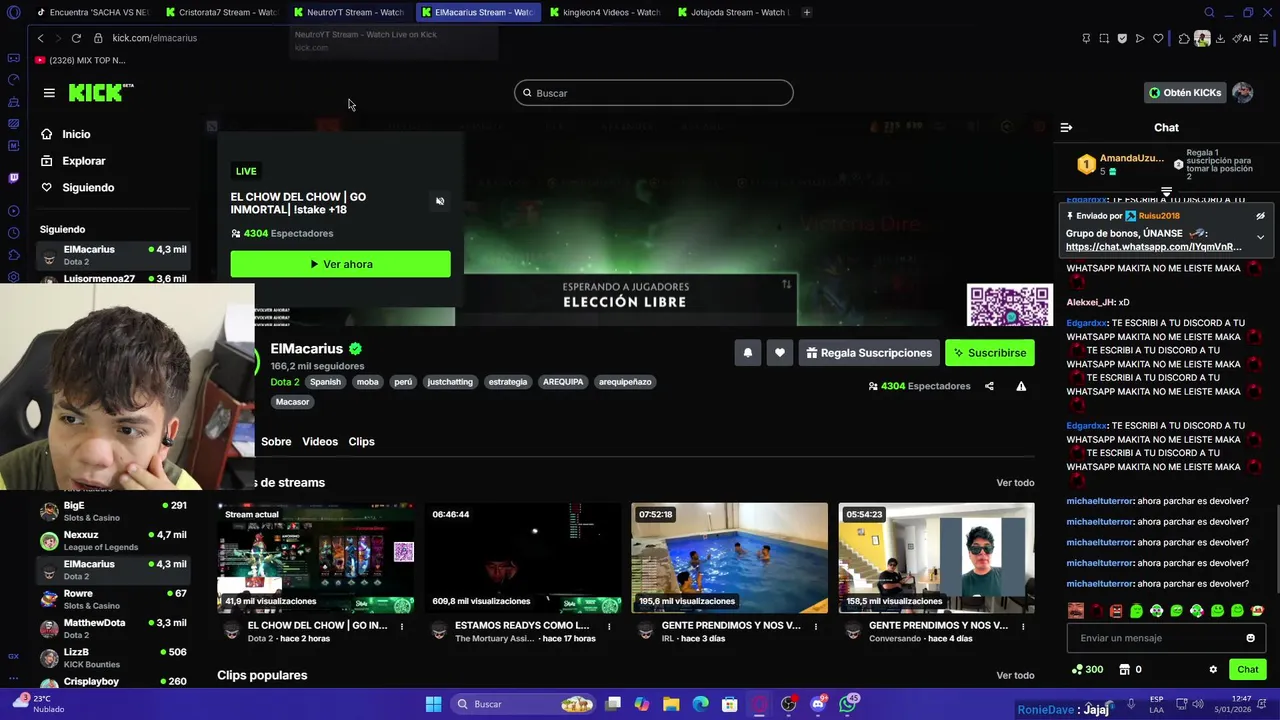The height and width of the screenshot is (720, 1280).
Task: Open the user profile avatar menu on Kick
Action: click(1243, 93)
